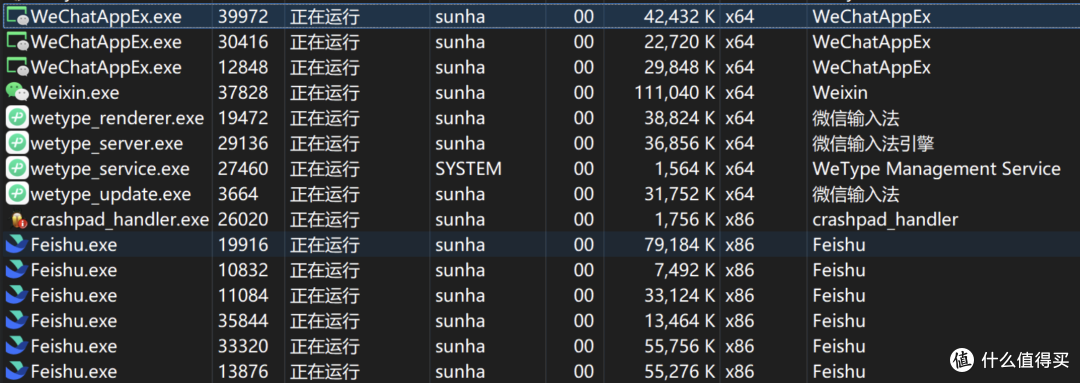Click memory value 111,040 K
Image resolution: width=1080 pixels, height=383 pixels.
674,92
